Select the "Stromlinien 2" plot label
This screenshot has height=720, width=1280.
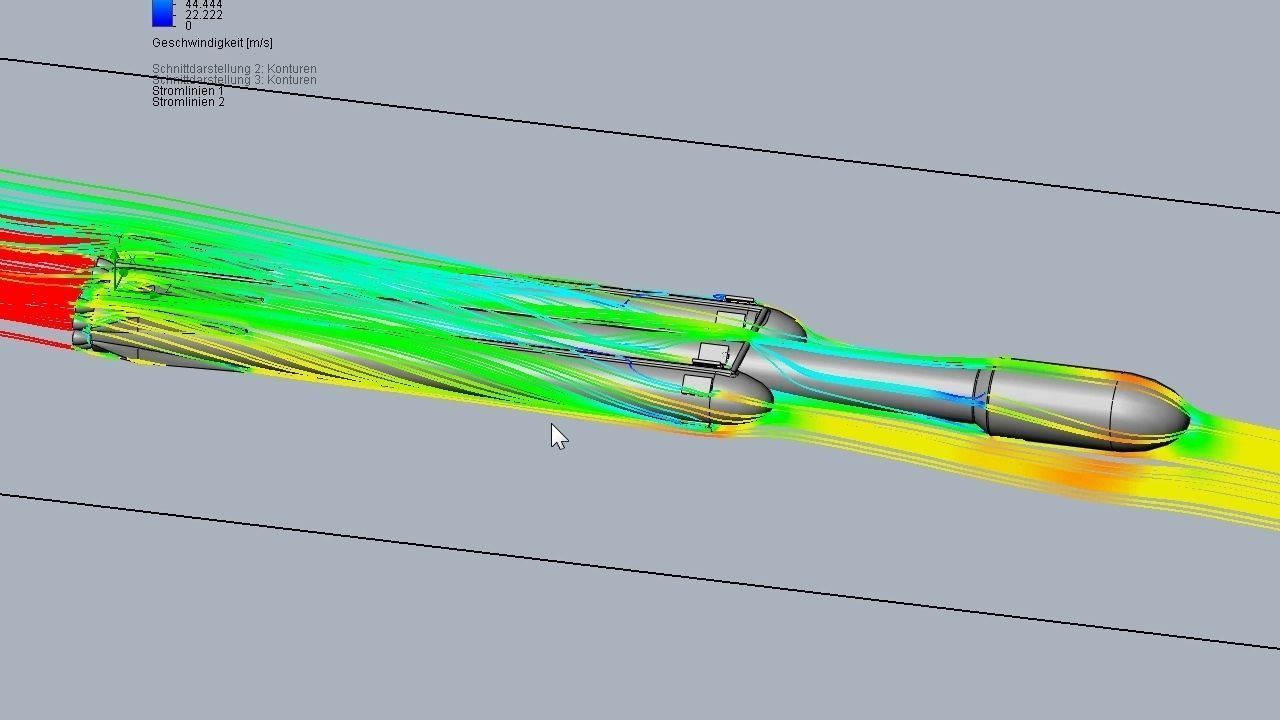click(188, 102)
